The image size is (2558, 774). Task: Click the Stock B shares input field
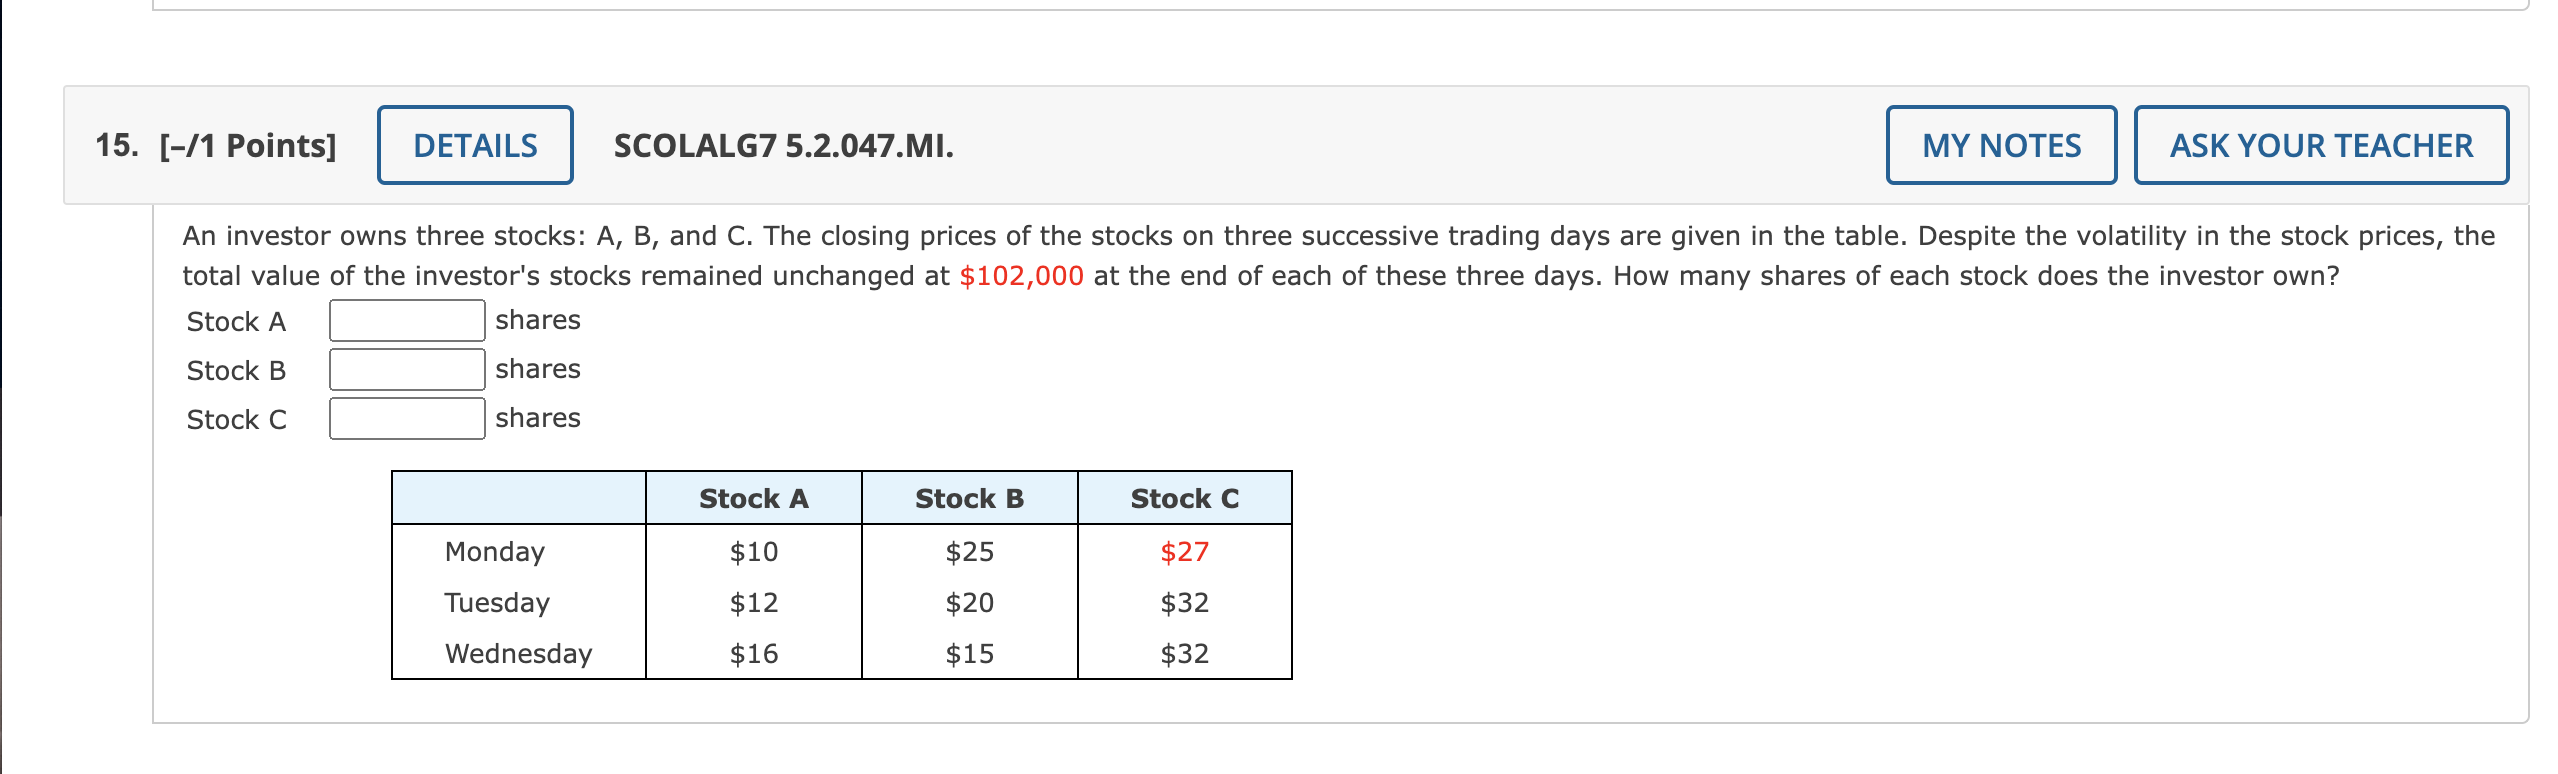tap(404, 369)
